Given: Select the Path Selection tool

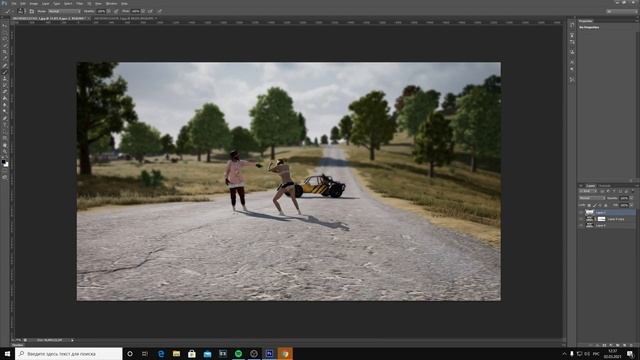Looking at the screenshot, I should click(x=5, y=131).
